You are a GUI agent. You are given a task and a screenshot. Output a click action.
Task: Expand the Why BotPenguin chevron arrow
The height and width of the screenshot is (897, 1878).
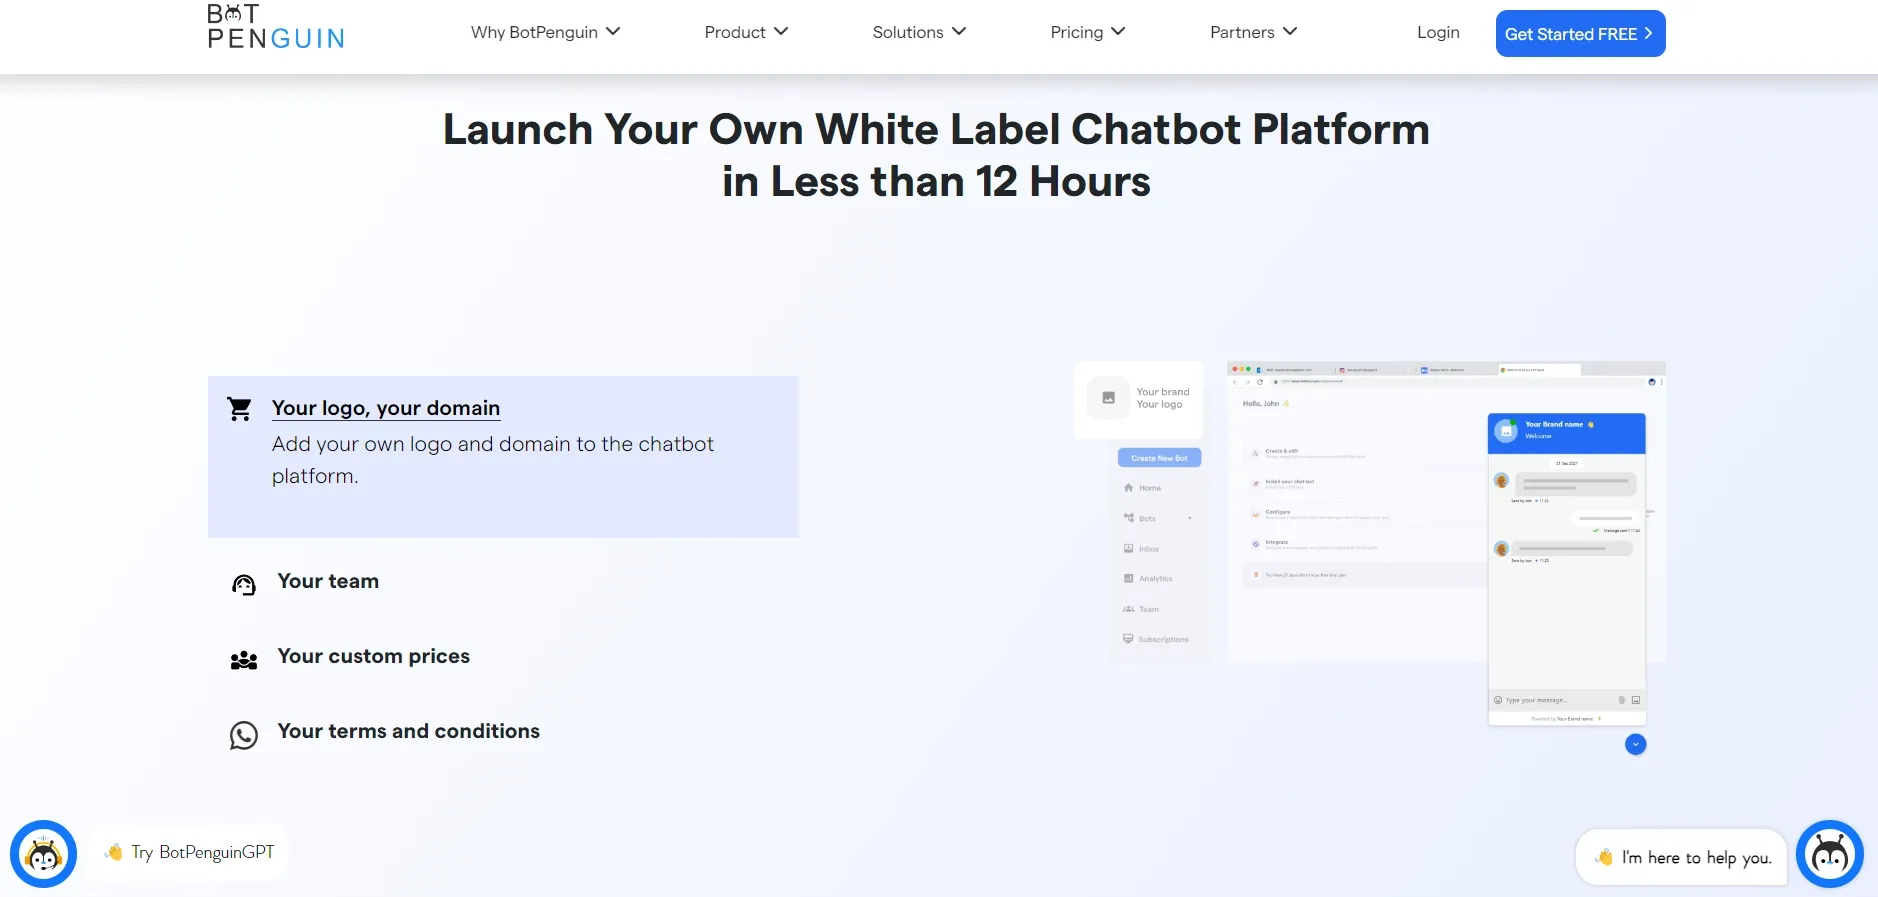(613, 31)
